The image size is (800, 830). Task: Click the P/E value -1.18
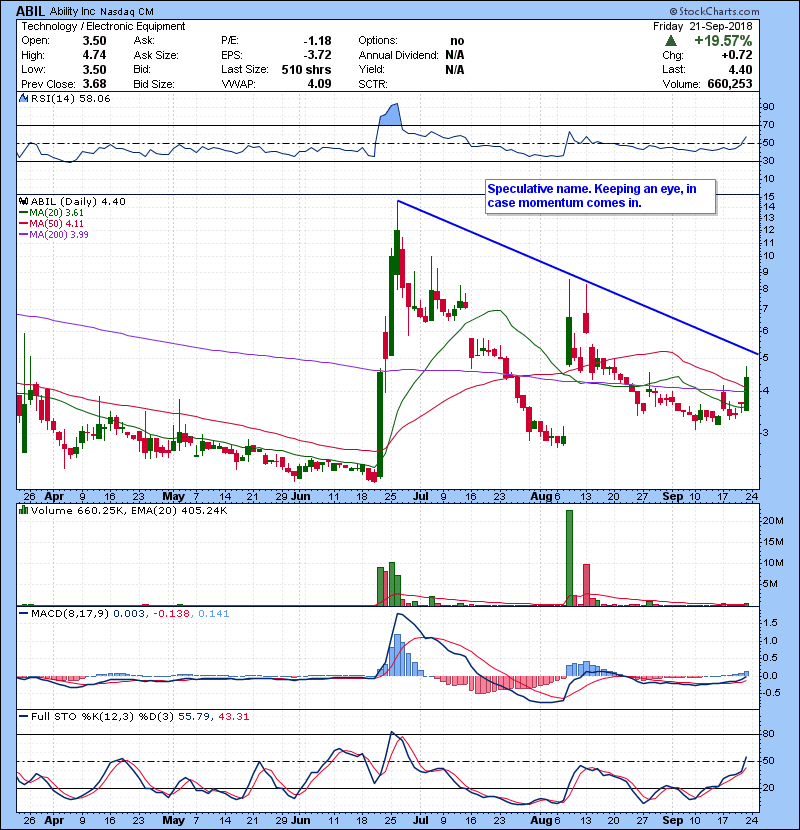(317, 41)
